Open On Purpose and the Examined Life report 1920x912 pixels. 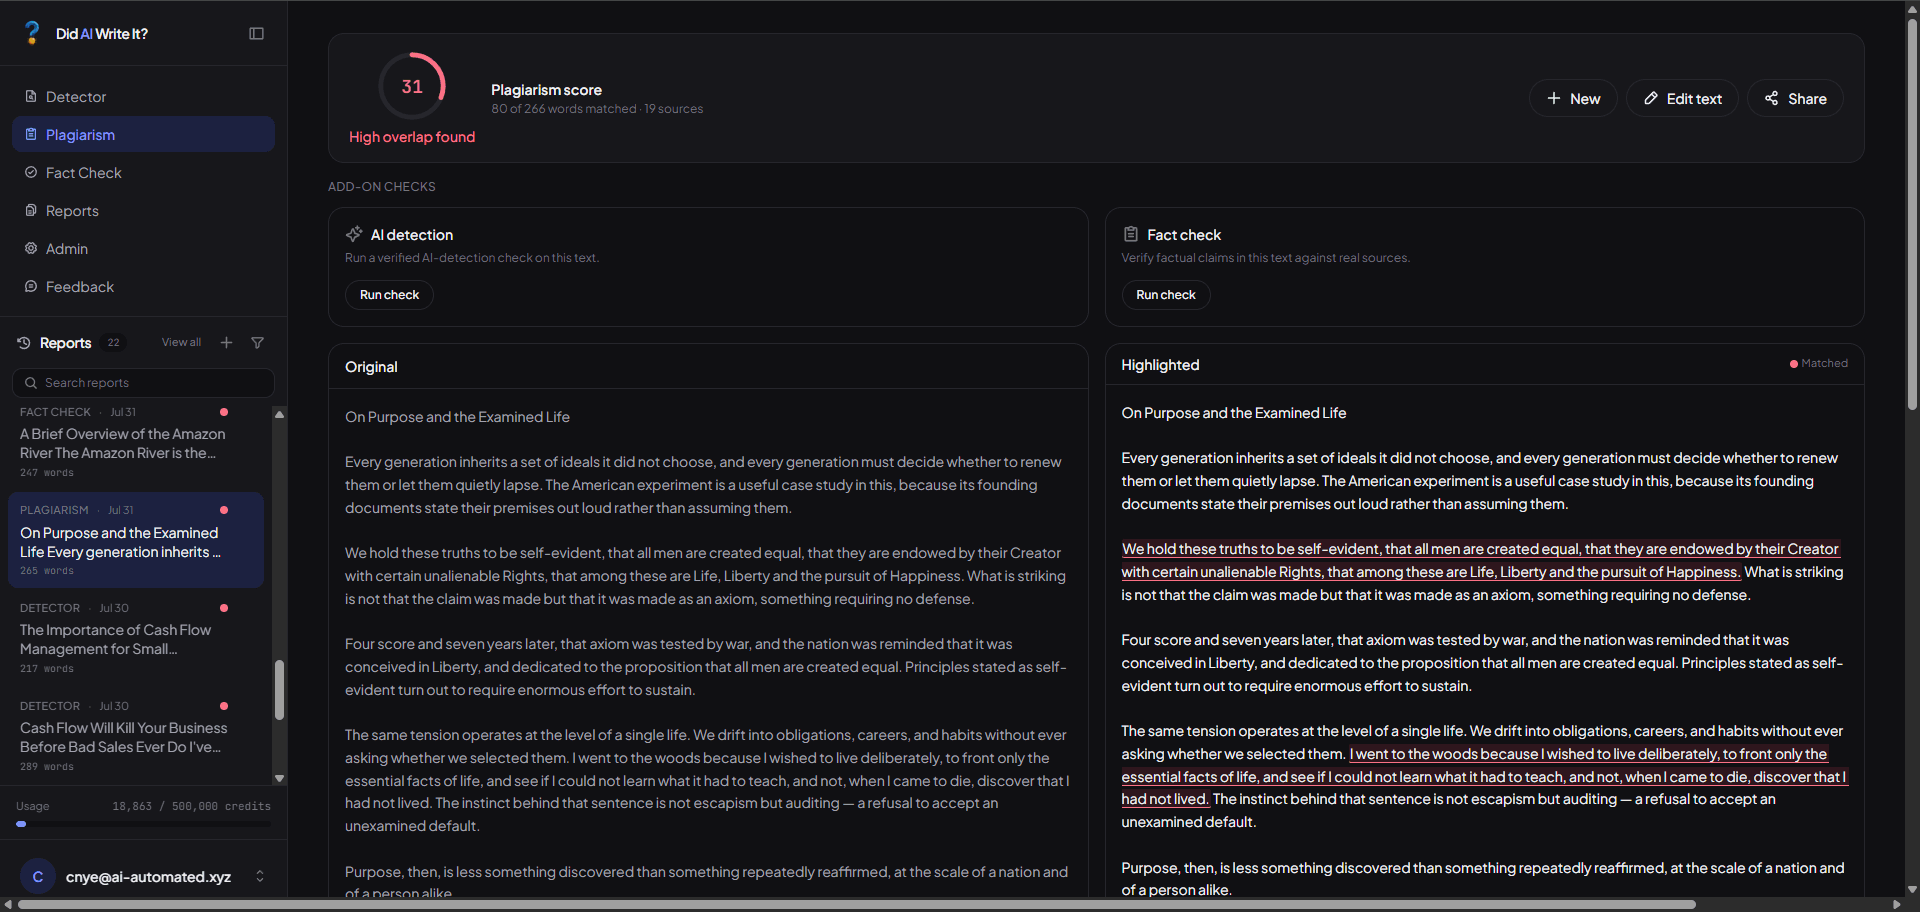click(136, 540)
